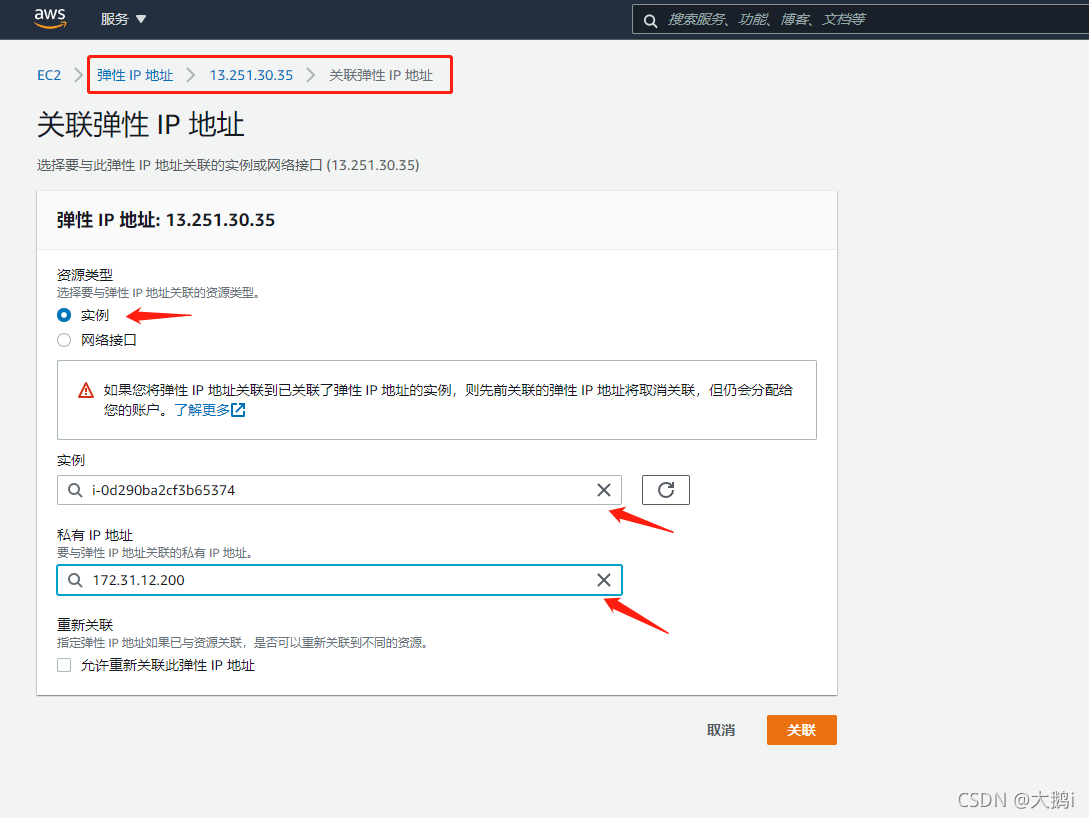This screenshot has height=818, width=1089.
Task: Select the 网络接口 radio button
Action: [x=64, y=340]
